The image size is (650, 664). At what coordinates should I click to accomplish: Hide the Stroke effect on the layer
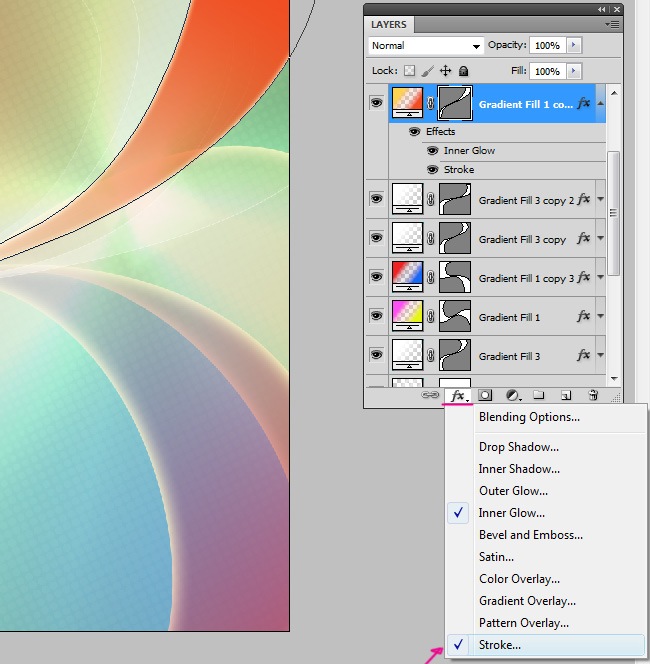(x=432, y=170)
